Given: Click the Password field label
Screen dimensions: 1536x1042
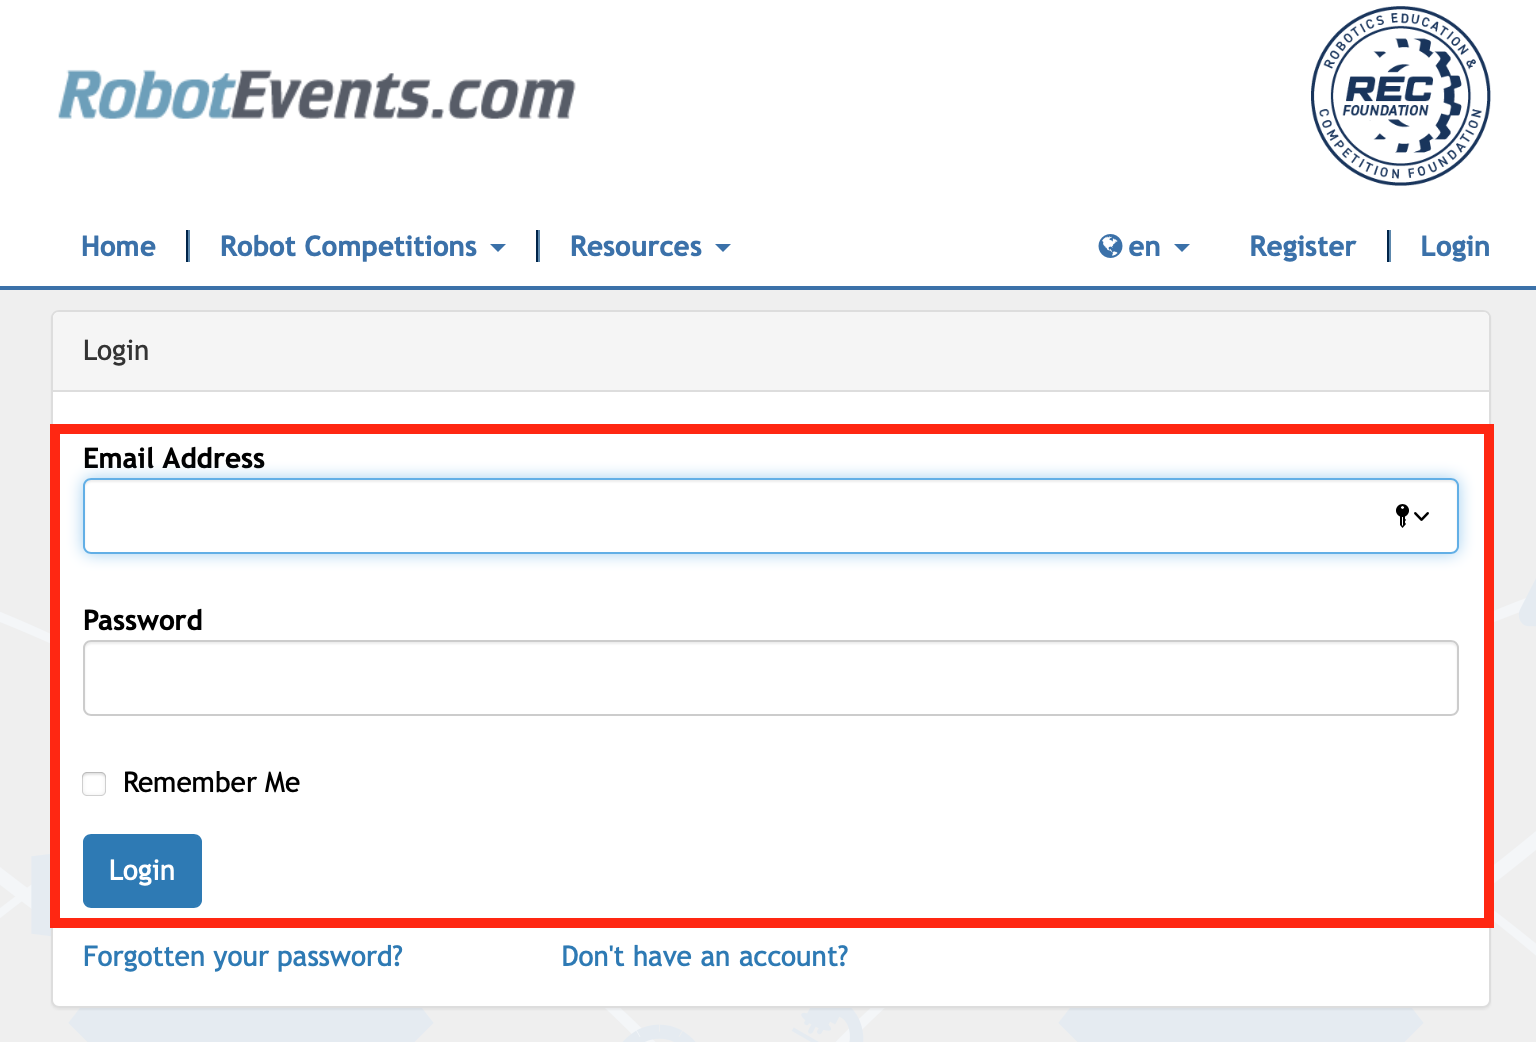Looking at the screenshot, I should (143, 620).
